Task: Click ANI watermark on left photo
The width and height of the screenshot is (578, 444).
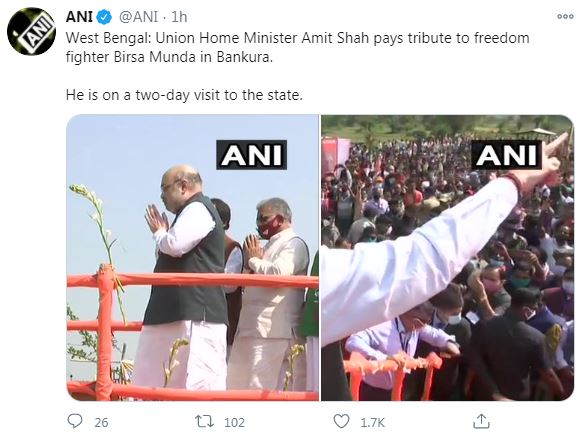Action: [x=251, y=155]
